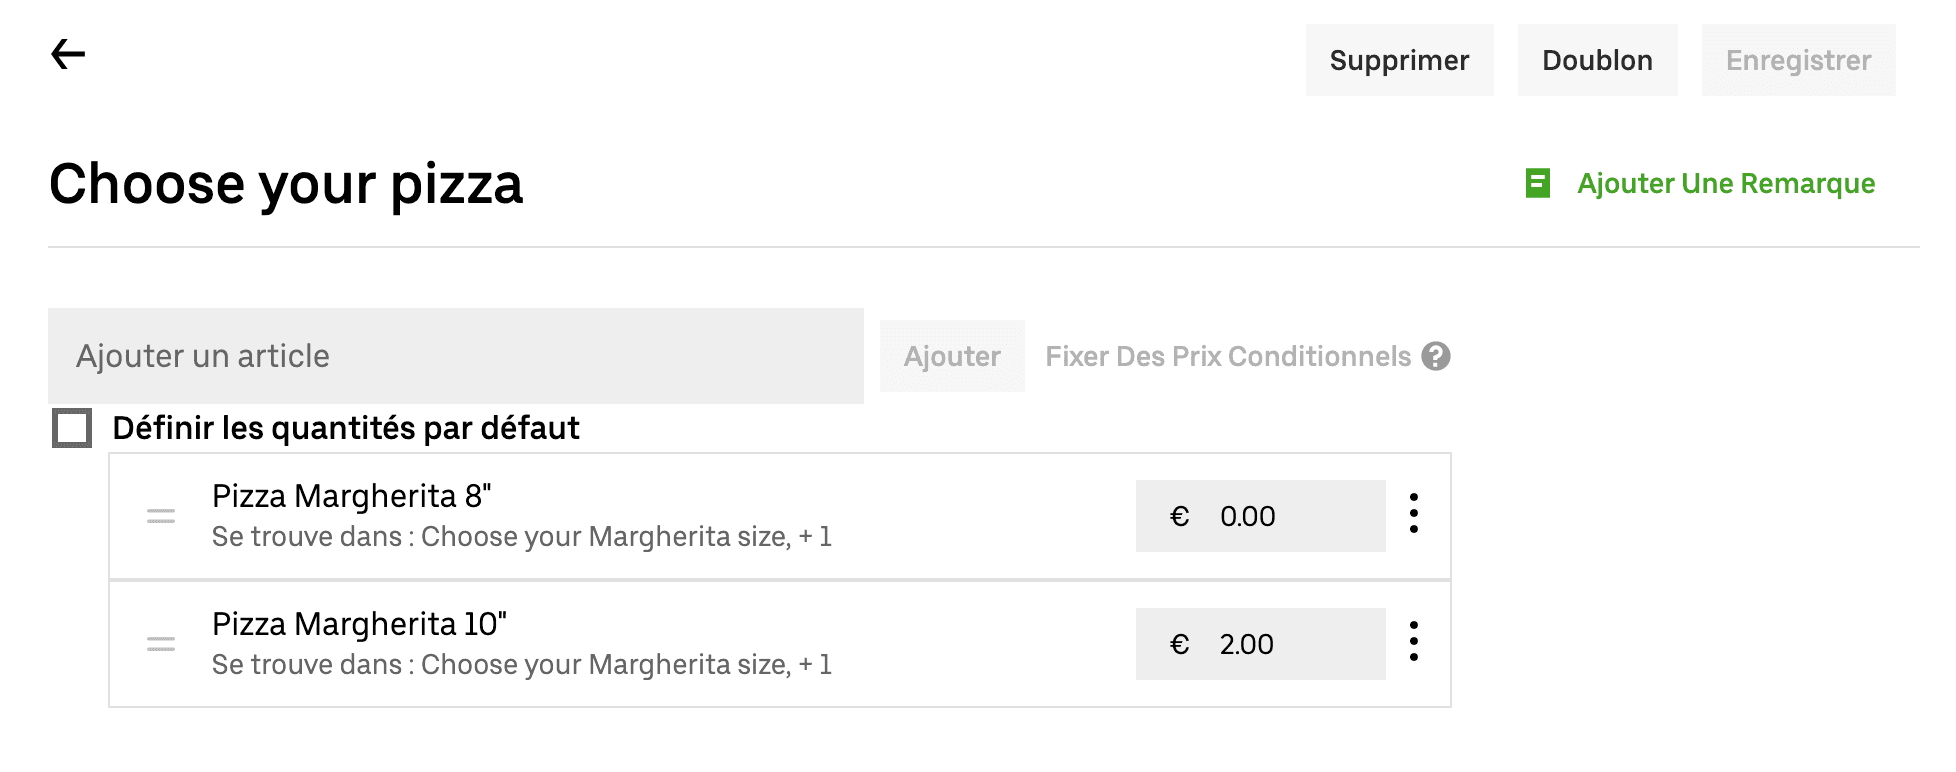Click the euro symbol on Pizza Margherita 8" price
Image resolution: width=1956 pixels, height=772 pixels.
(1180, 516)
